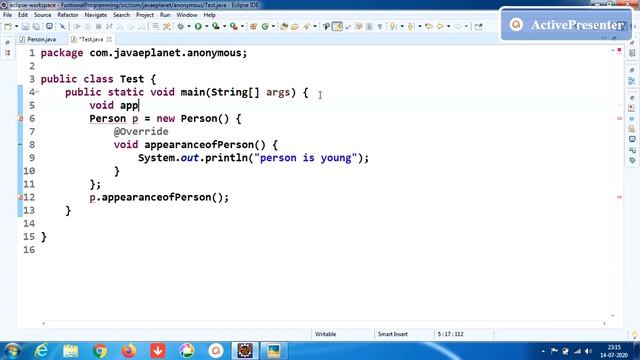This screenshot has width=640, height=360.
Task: Click the line 12 error mark in overview ruler
Action: point(619,197)
